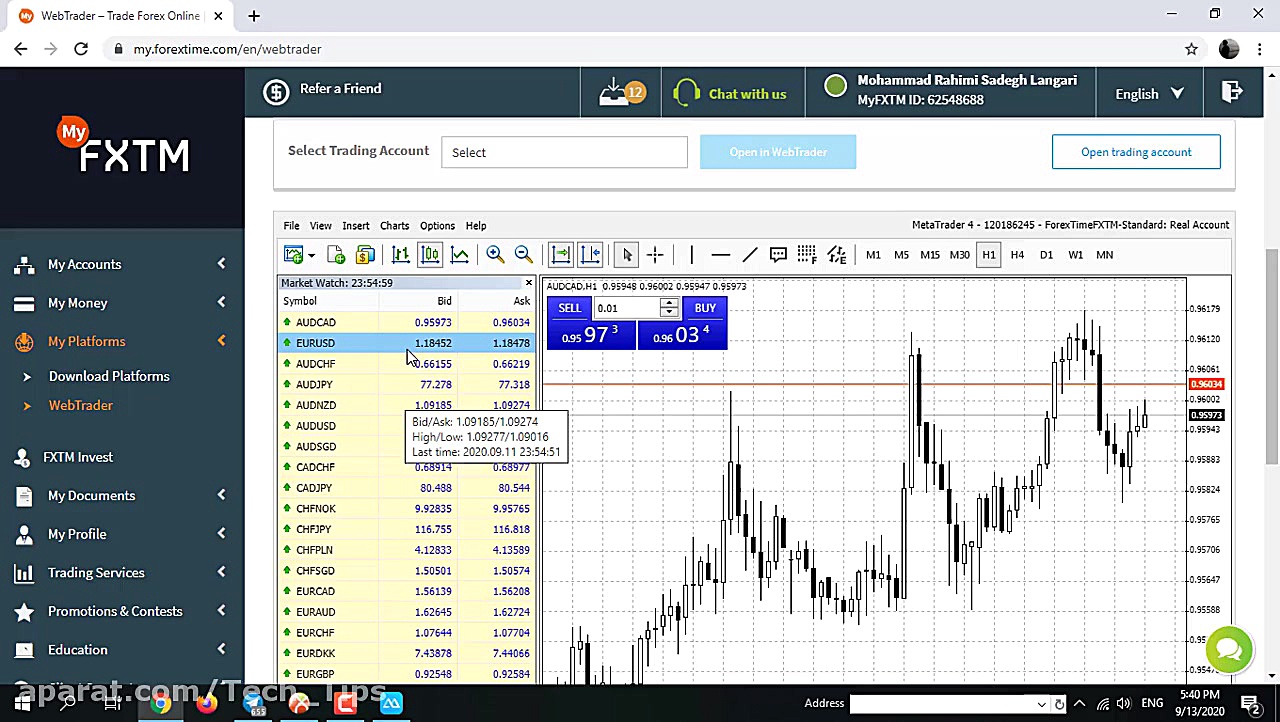Expand the English language dropdown

click(1149, 94)
